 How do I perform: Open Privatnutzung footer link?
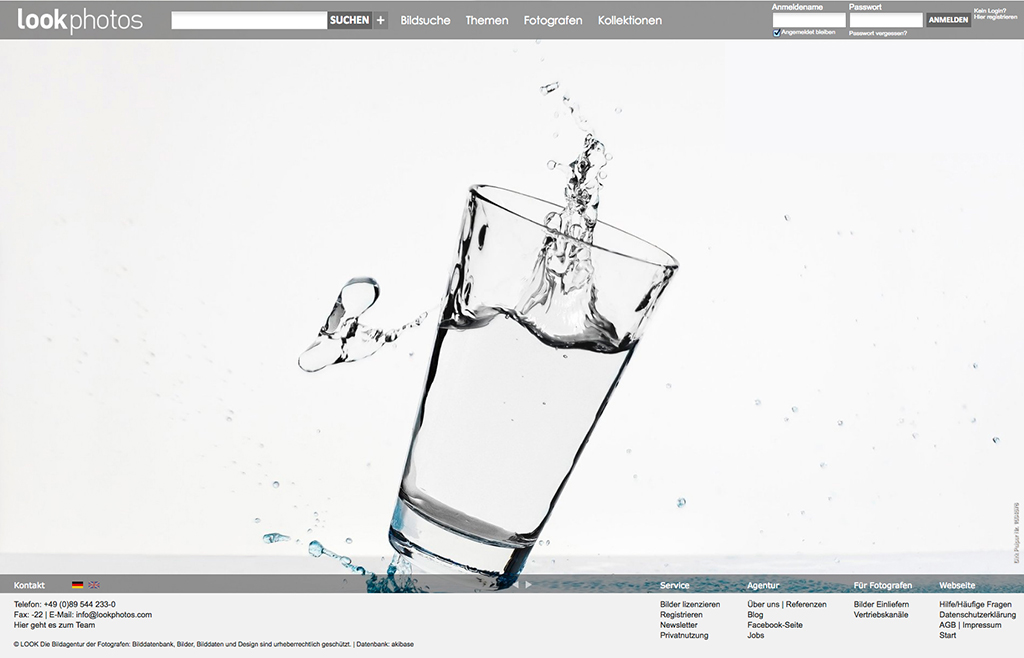coord(684,635)
